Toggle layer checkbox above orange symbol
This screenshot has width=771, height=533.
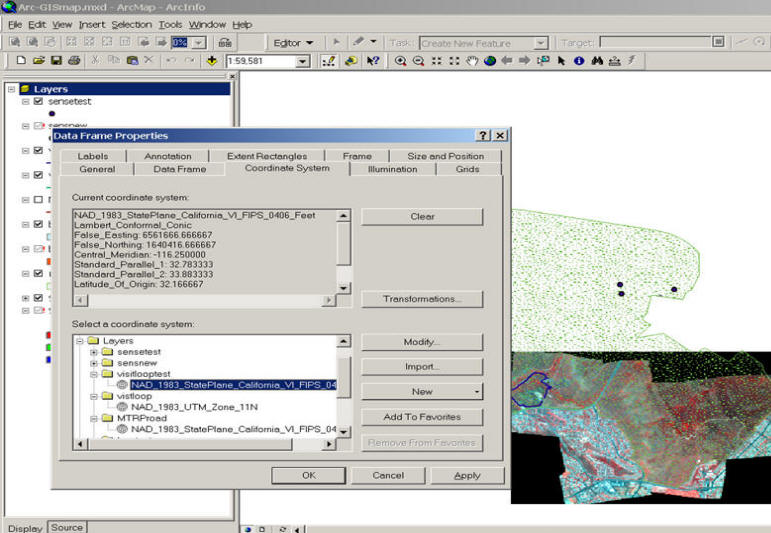tap(38, 249)
